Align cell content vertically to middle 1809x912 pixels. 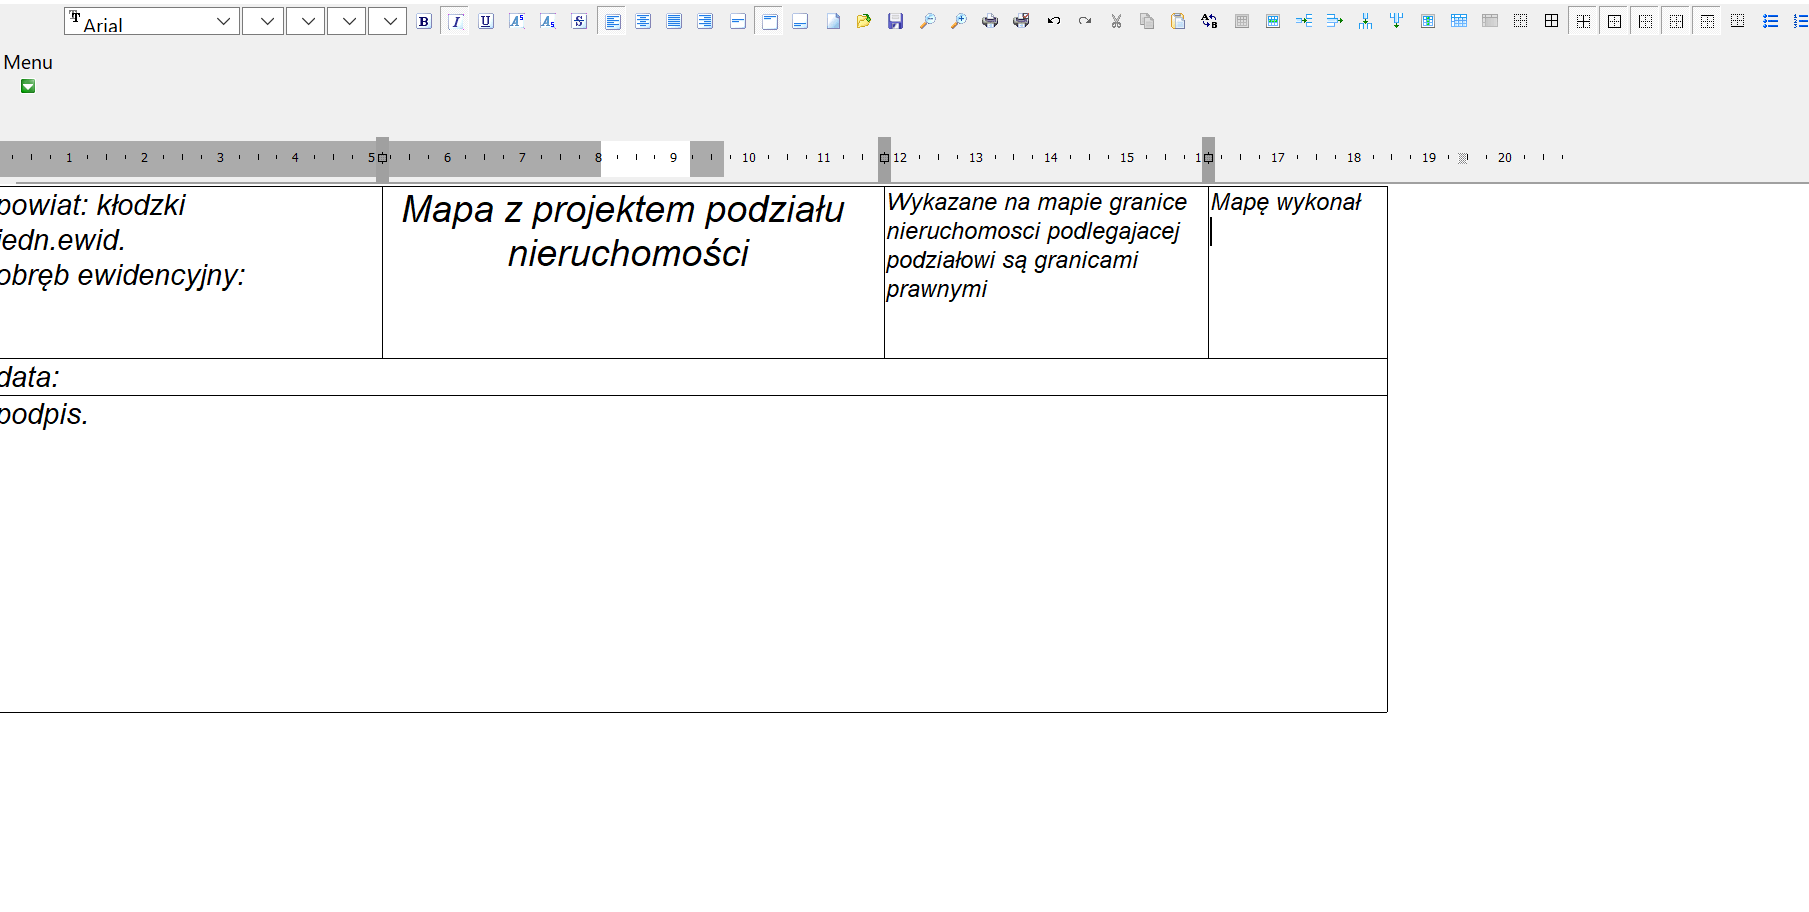click(738, 21)
